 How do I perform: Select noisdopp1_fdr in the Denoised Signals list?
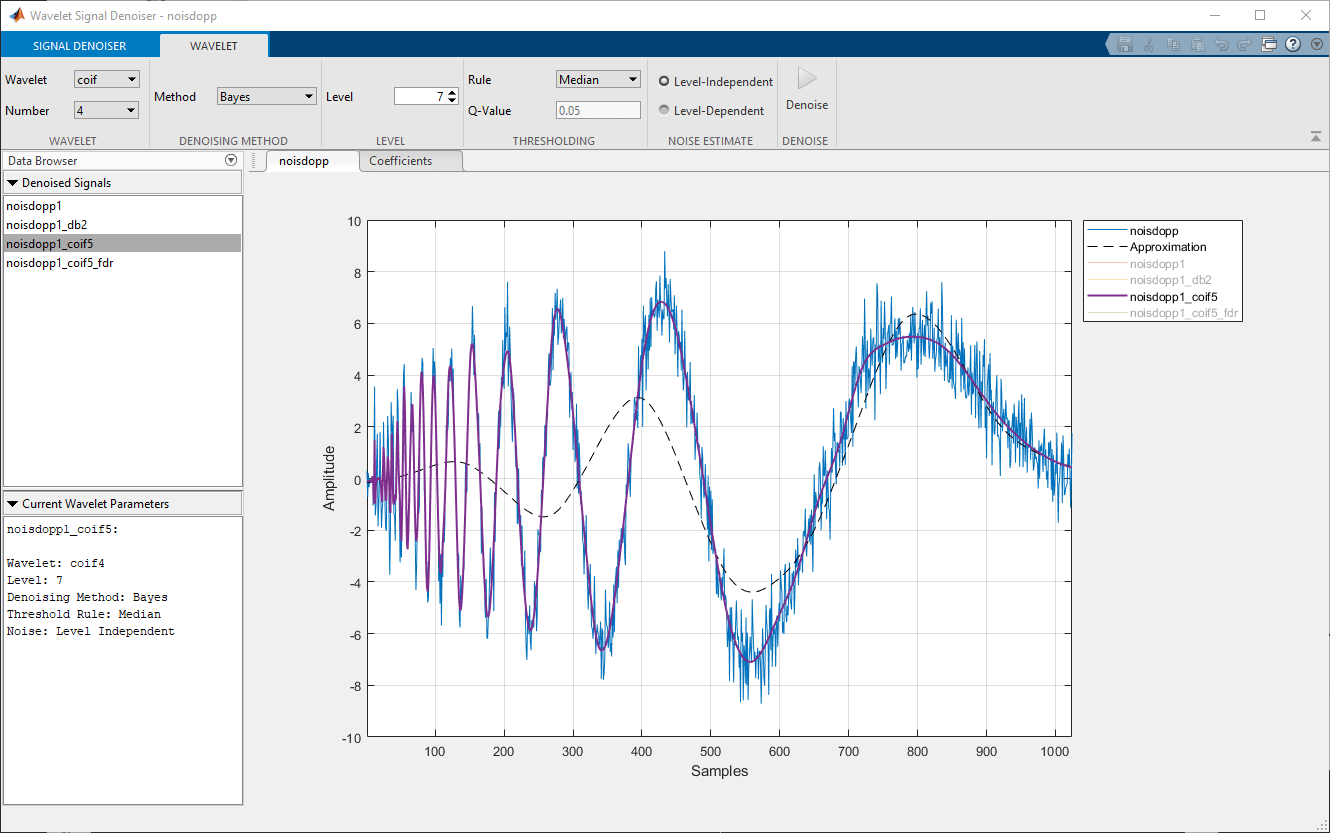click(59, 263)
